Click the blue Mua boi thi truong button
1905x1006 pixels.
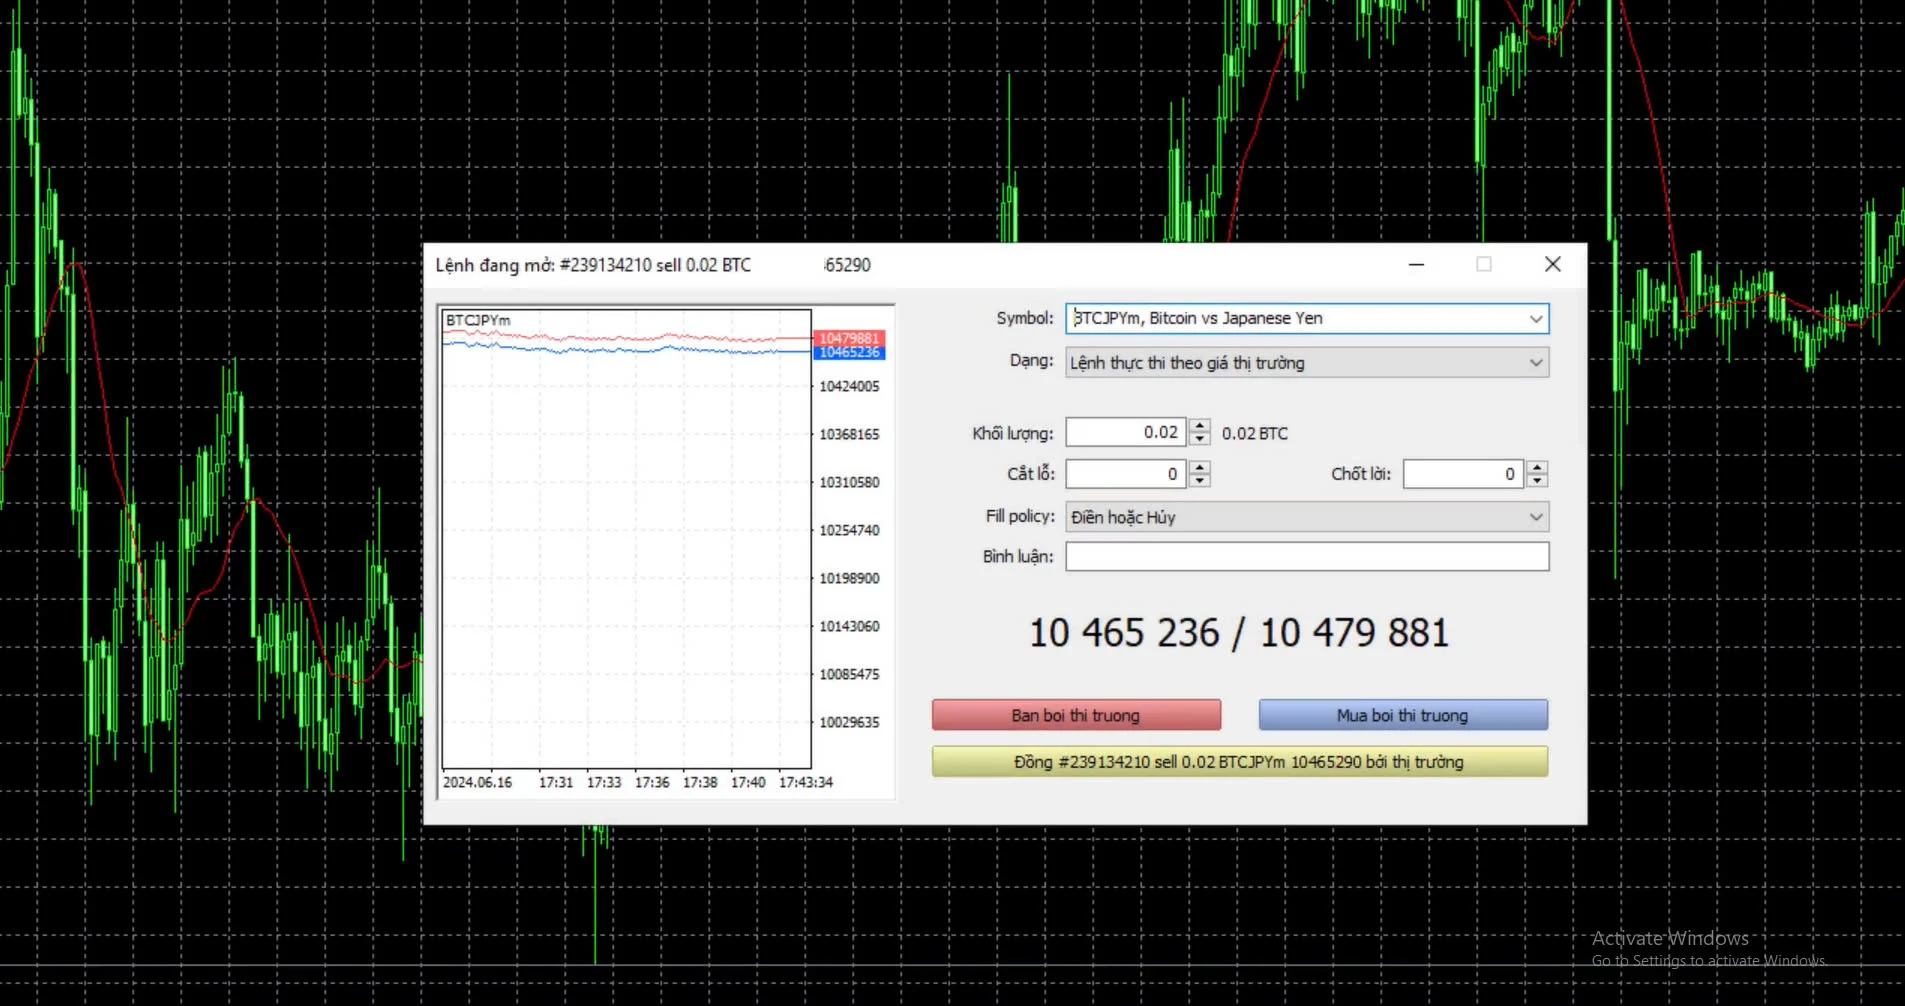[1403, 715]
